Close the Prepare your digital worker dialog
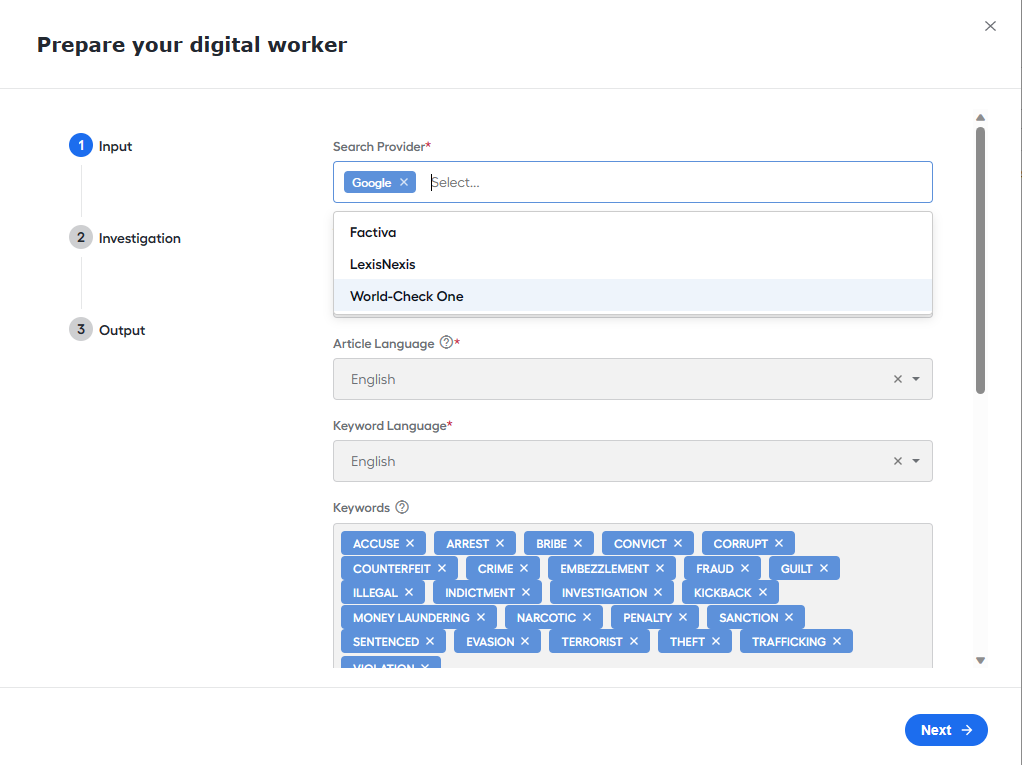 (x=990, y=26)
